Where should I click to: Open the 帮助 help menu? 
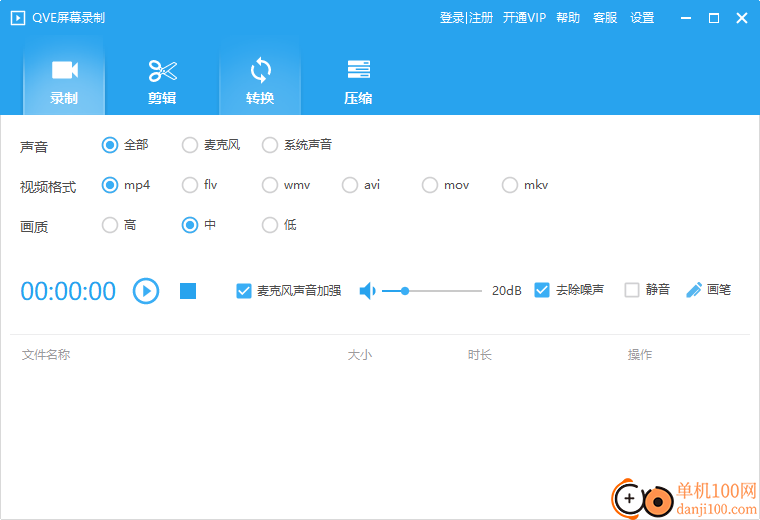click(x=568, y=18)
